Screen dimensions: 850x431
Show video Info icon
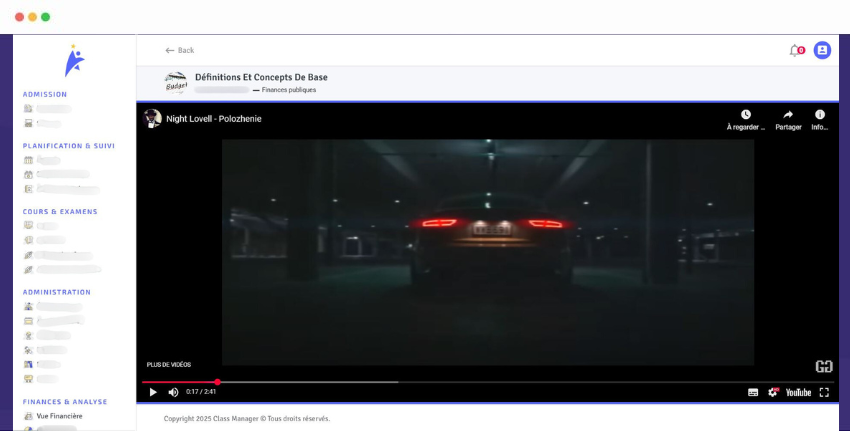click(x=820, y=114)
